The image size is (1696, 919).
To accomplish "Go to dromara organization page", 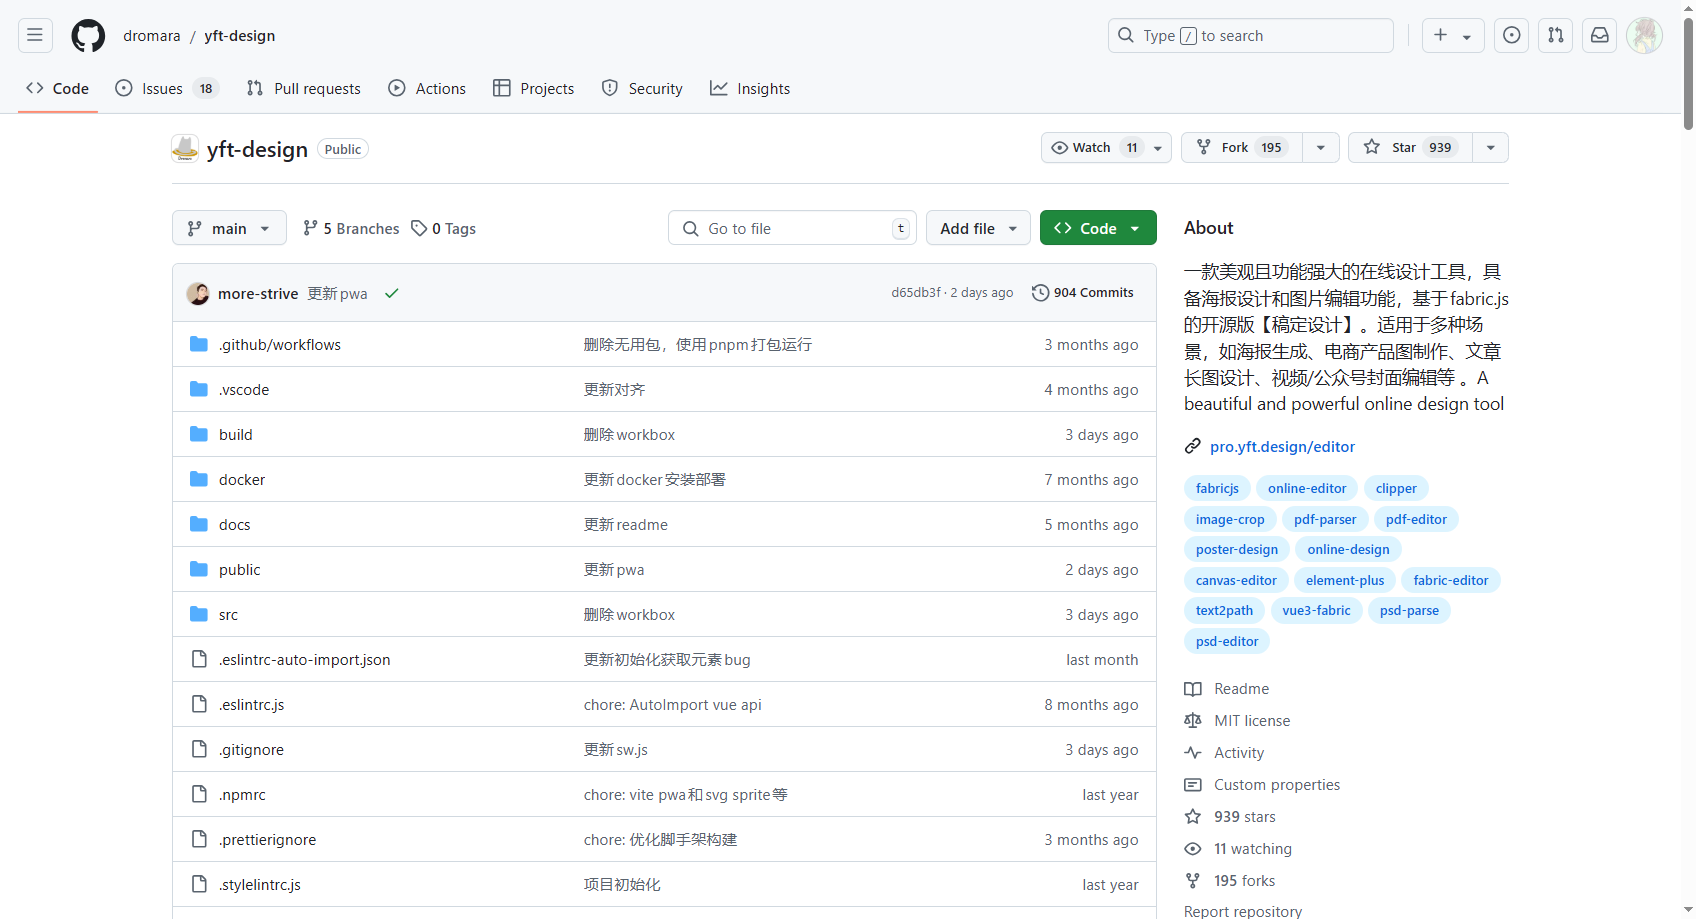I will [x=152, y=35].
